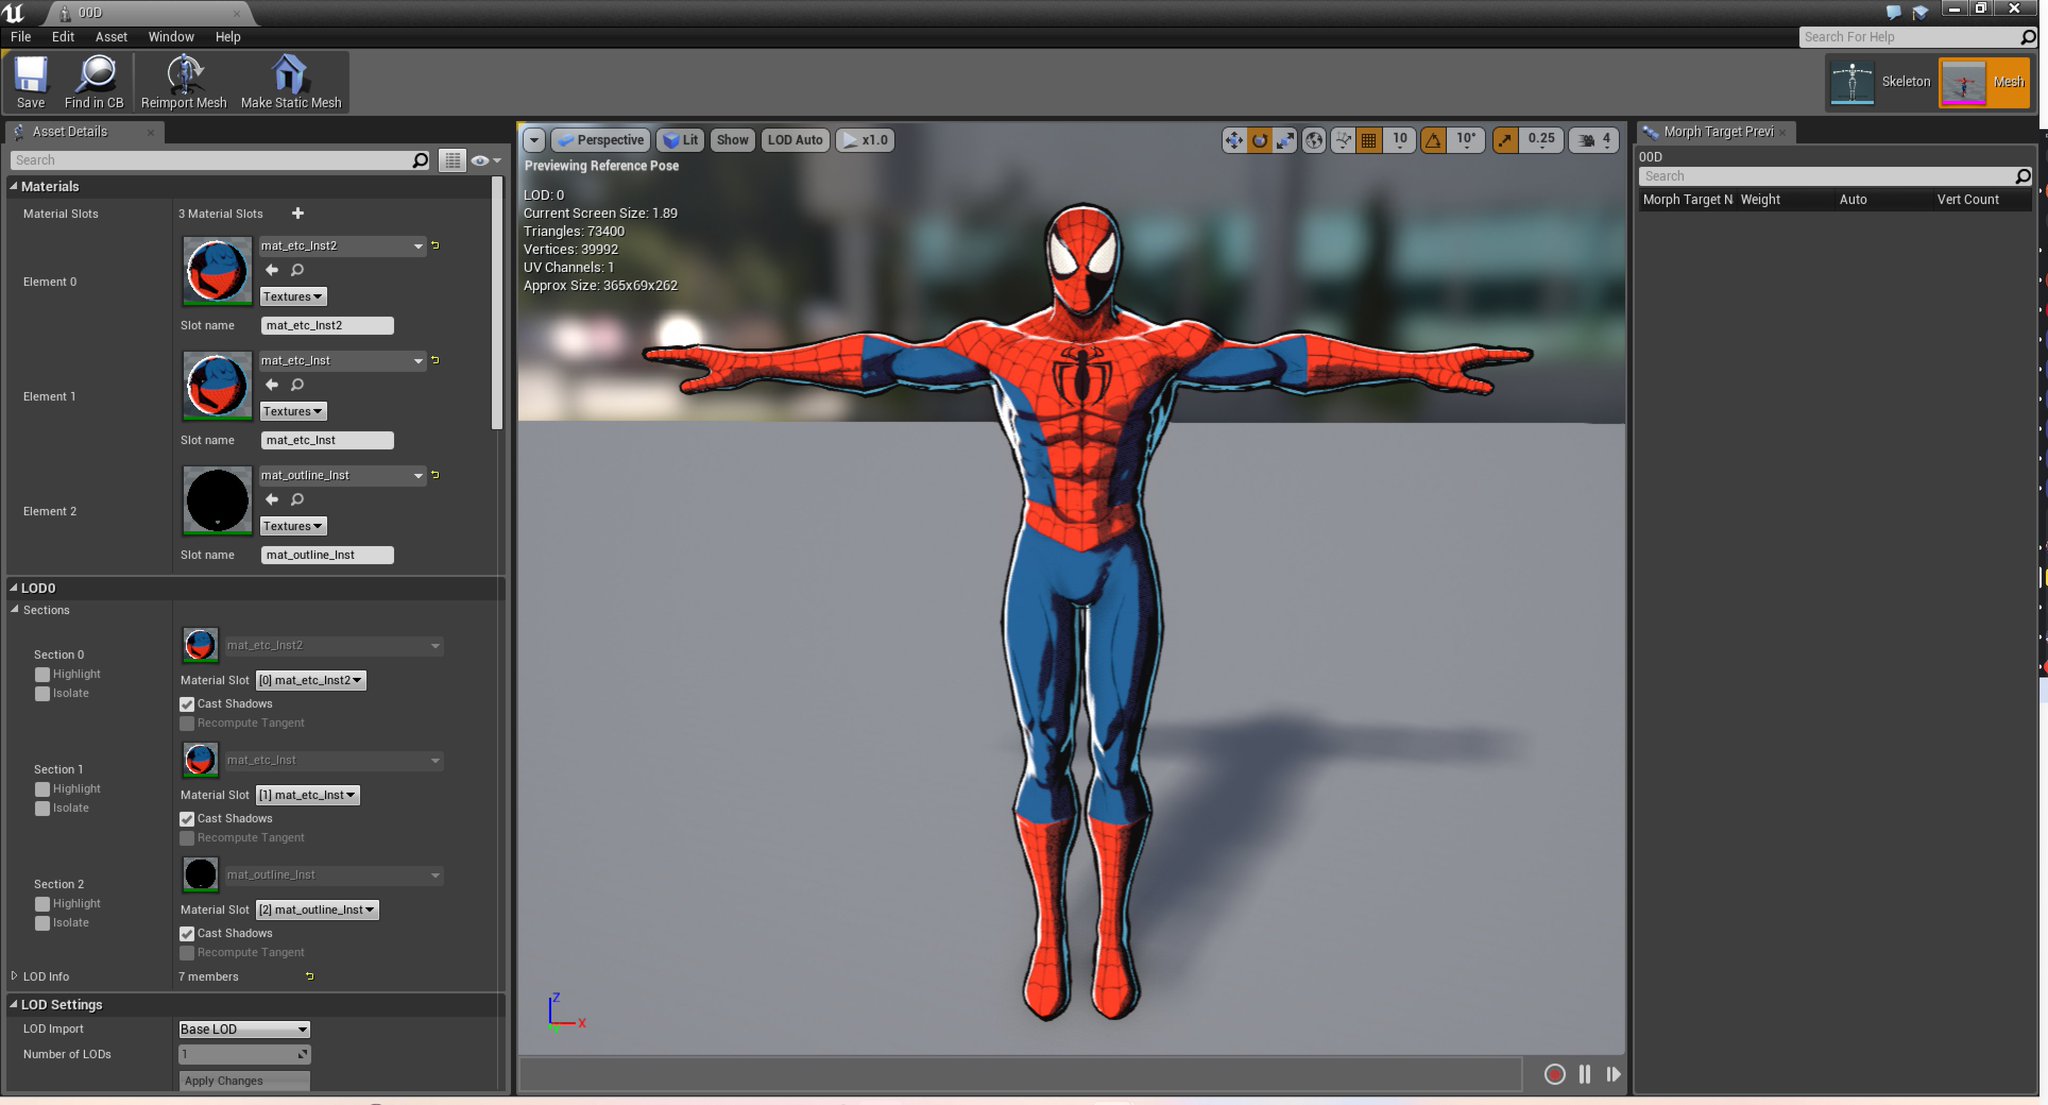Expand the LOD Info section
Image resolution: width=2048 pixels, height=1105 pixels.
pyautogui.click(x=14, y=976)
